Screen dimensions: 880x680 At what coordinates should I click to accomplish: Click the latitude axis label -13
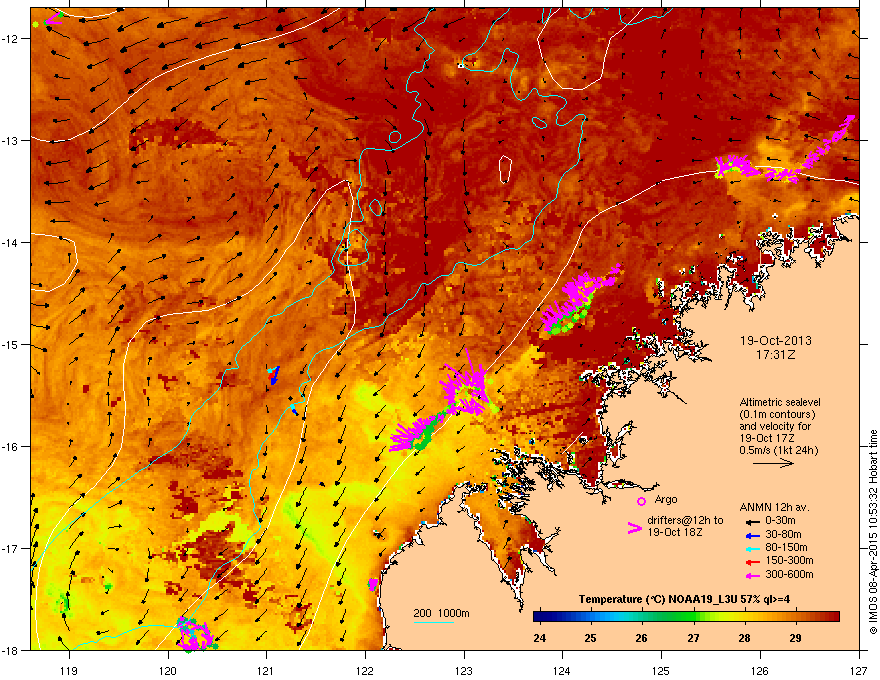(11, 141)
